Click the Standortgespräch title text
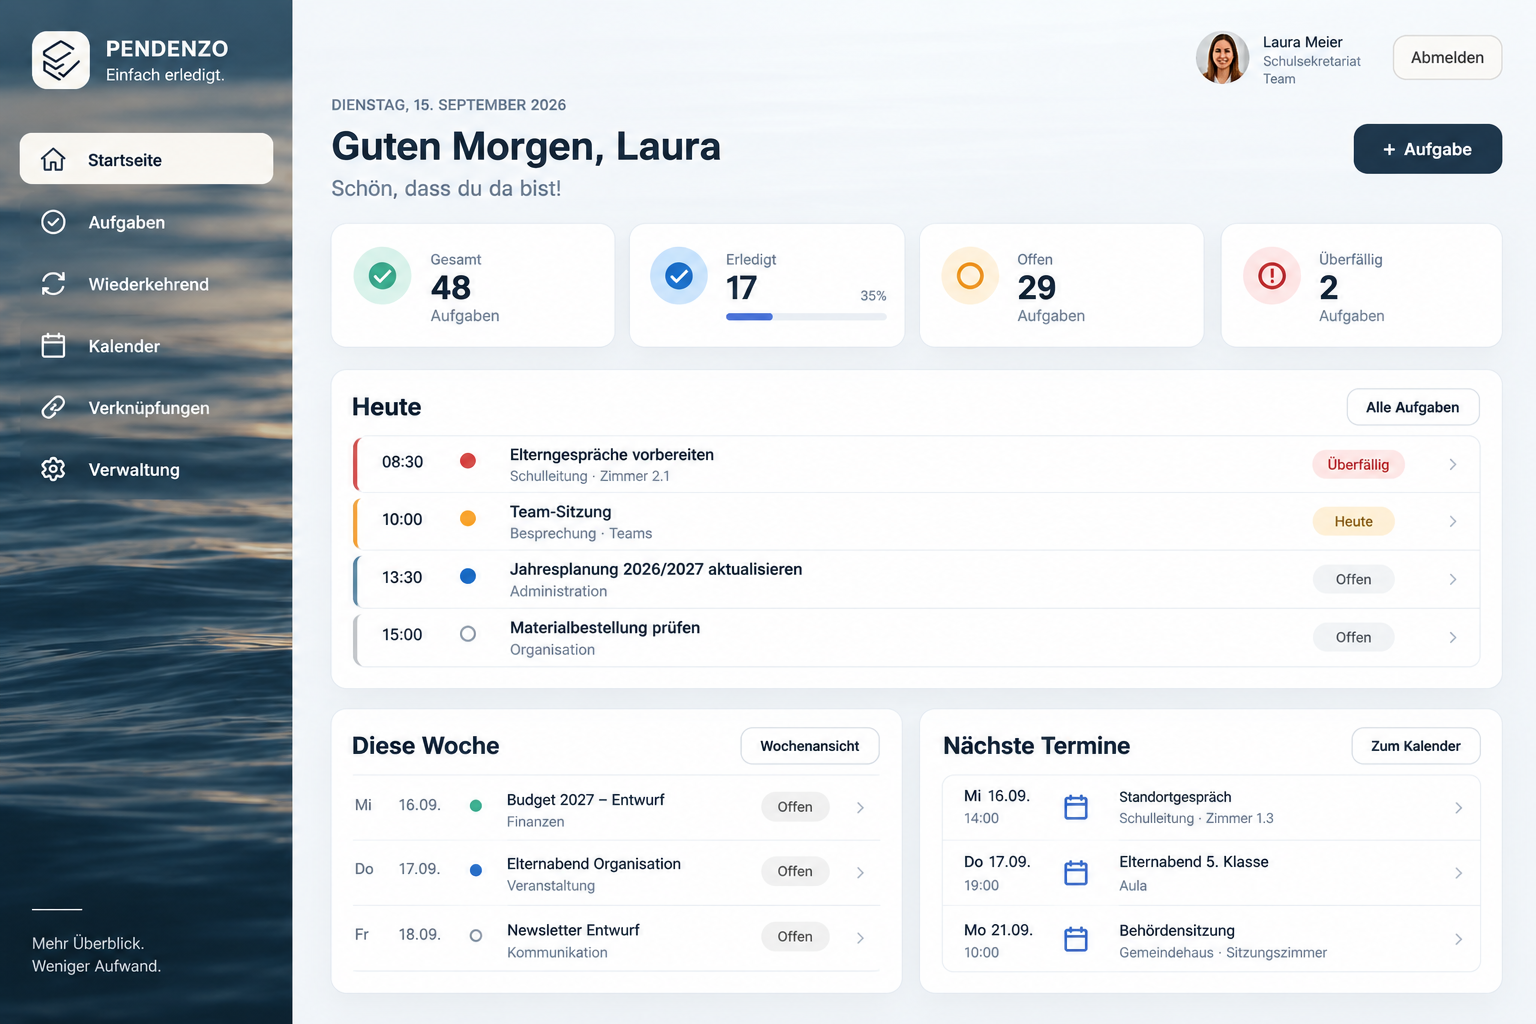The image size is (1536, 1024). [1175, 797]
